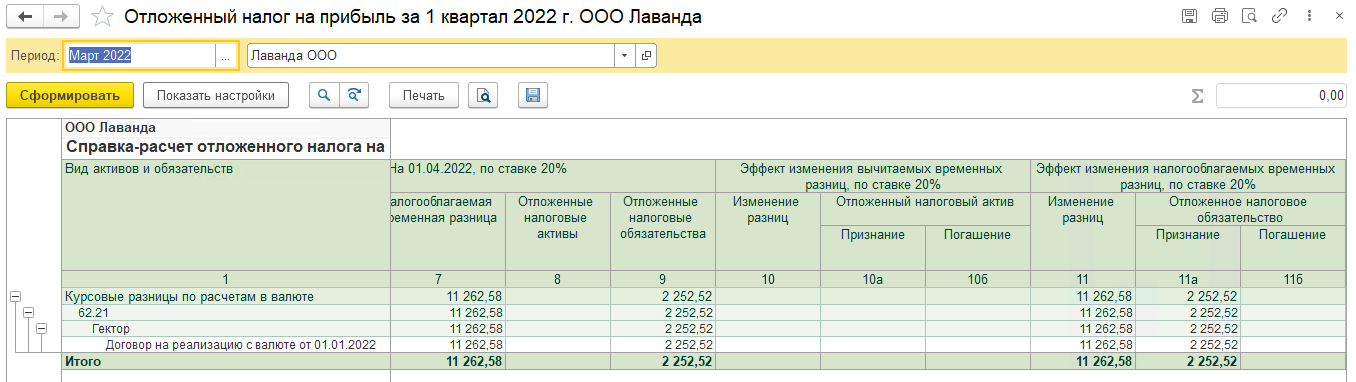
Task: Open period selection with the ellipsis button
Action: (226, 56)
